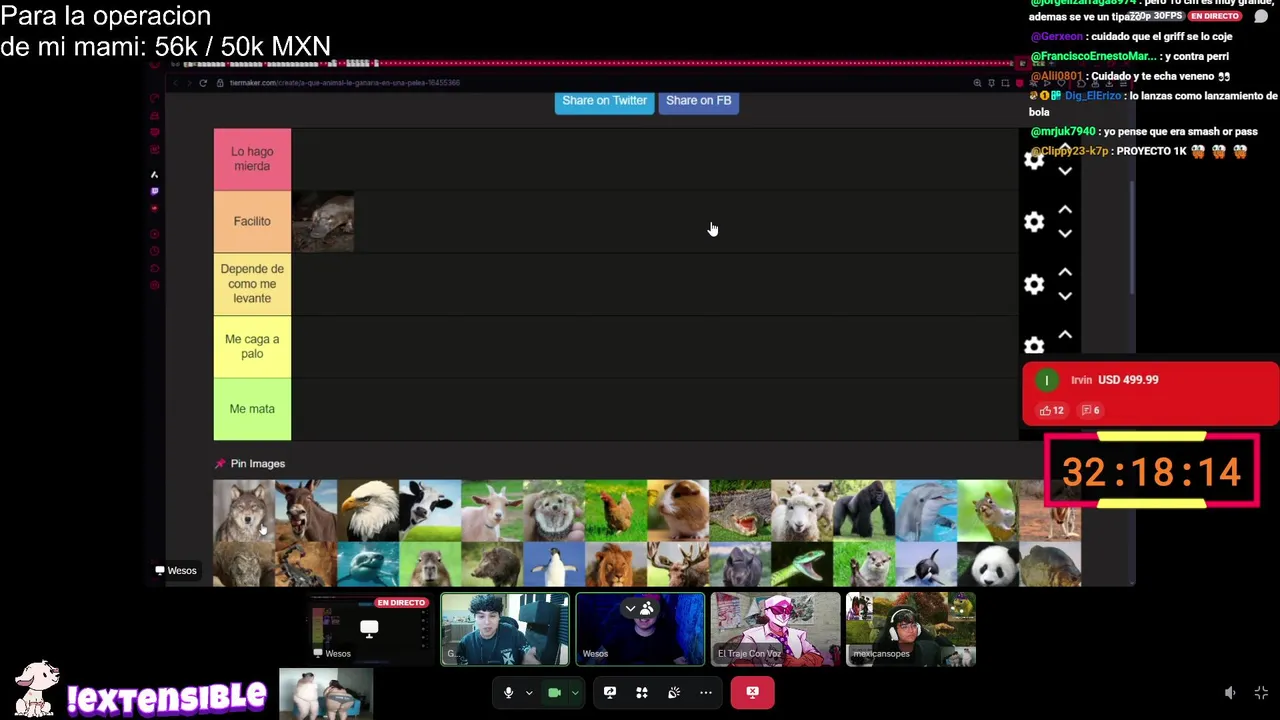
Task: Open mexicansopes video tile
Action: point(910,629)
